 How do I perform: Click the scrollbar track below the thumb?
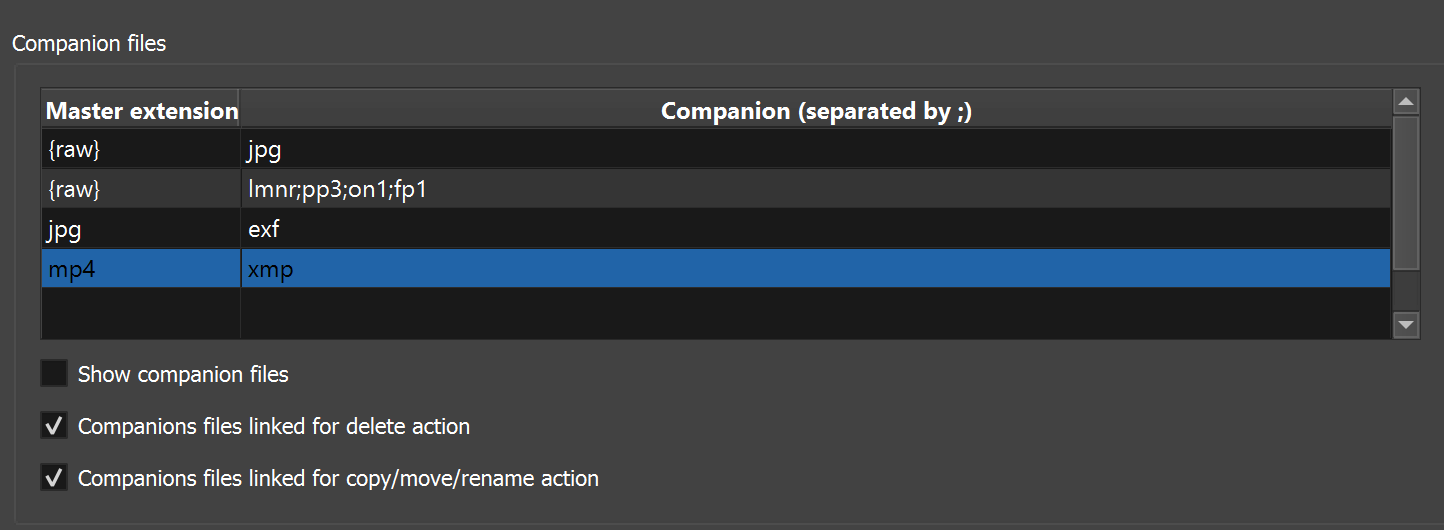point(1406,290)
